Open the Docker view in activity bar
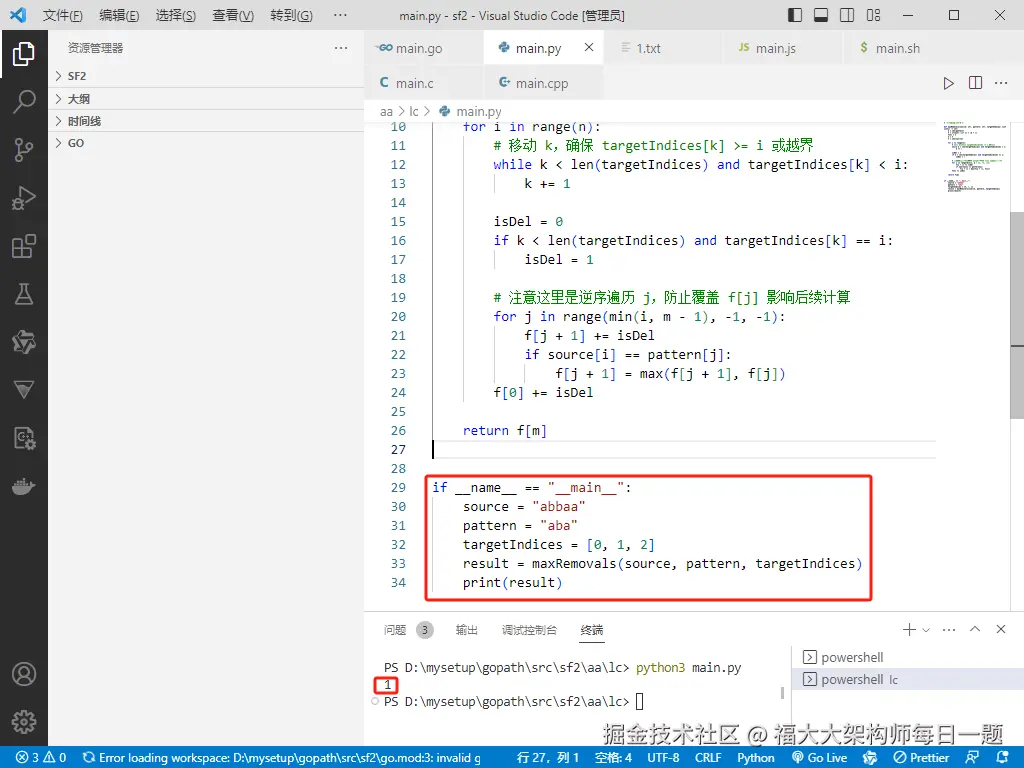Image resolution: width=1024 pixels, height=768 pixels. (24, 487)
